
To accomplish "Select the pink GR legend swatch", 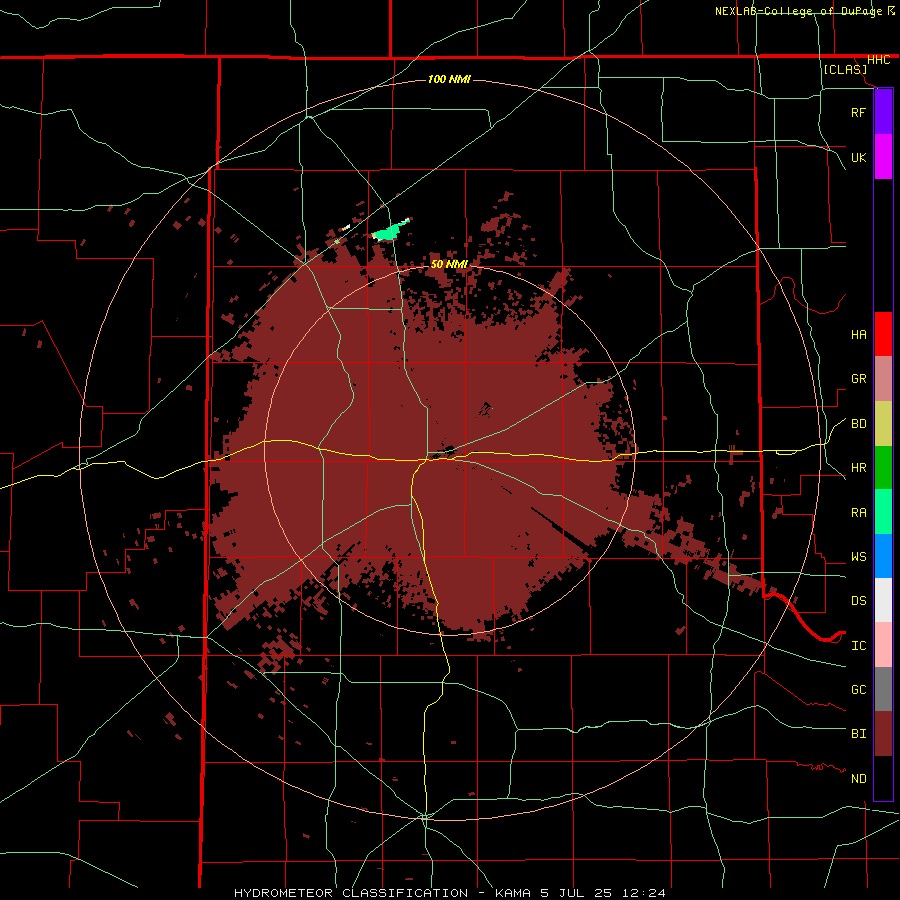I will (x=883, y=379).
